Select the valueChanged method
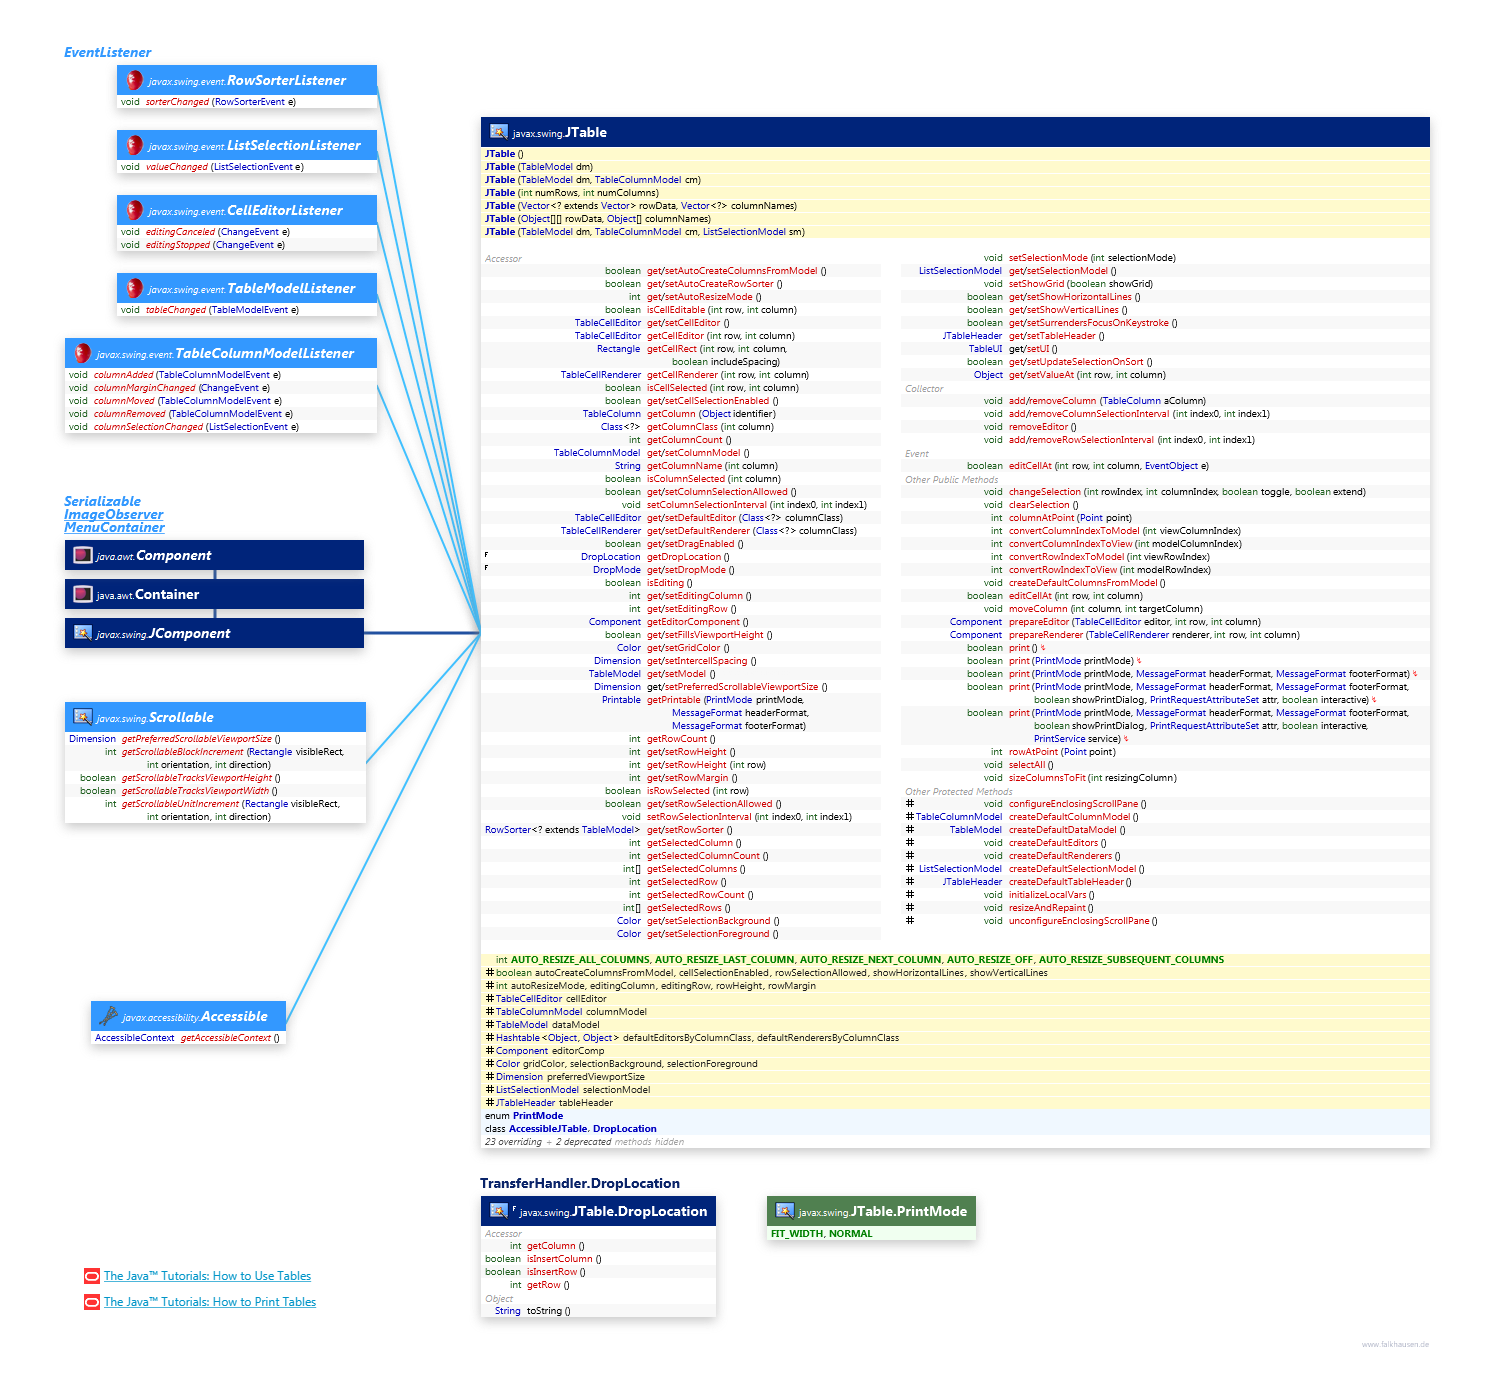This screenshot has height=1390, width=1486. click(x=177, y=167)
